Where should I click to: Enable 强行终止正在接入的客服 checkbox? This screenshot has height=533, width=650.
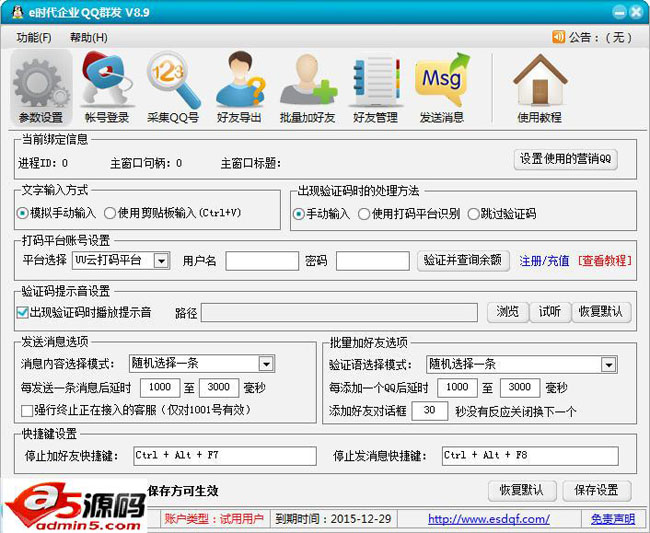coord(27,411)
